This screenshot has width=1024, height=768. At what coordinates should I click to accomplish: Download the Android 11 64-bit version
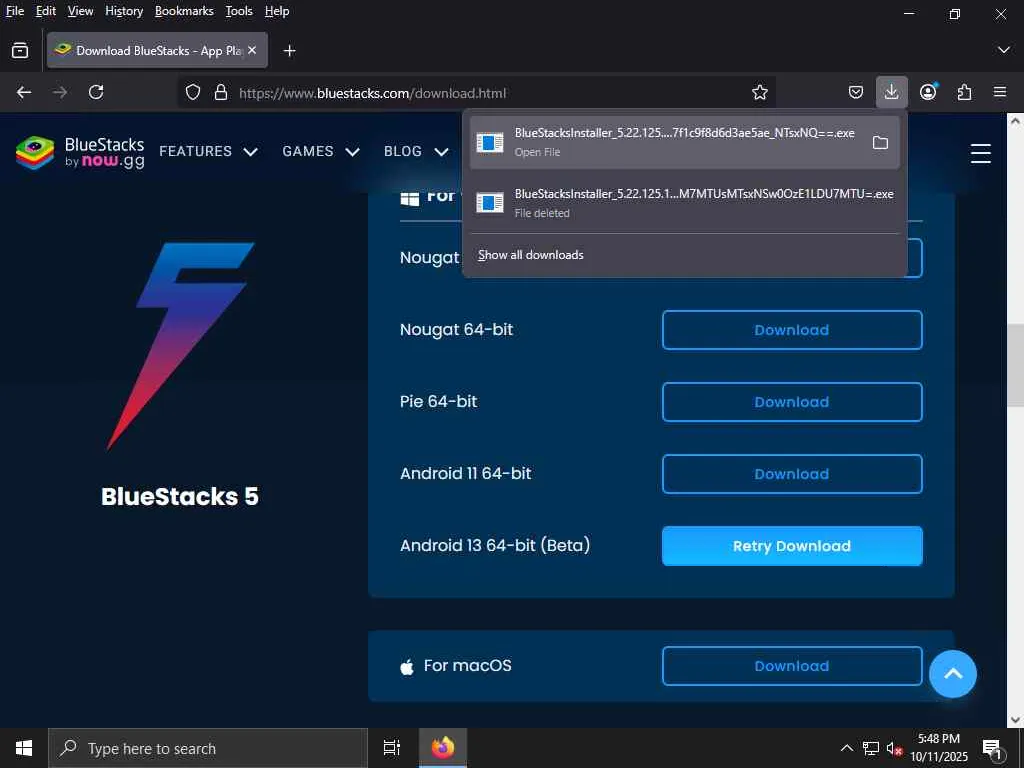[x=792, y=473]
